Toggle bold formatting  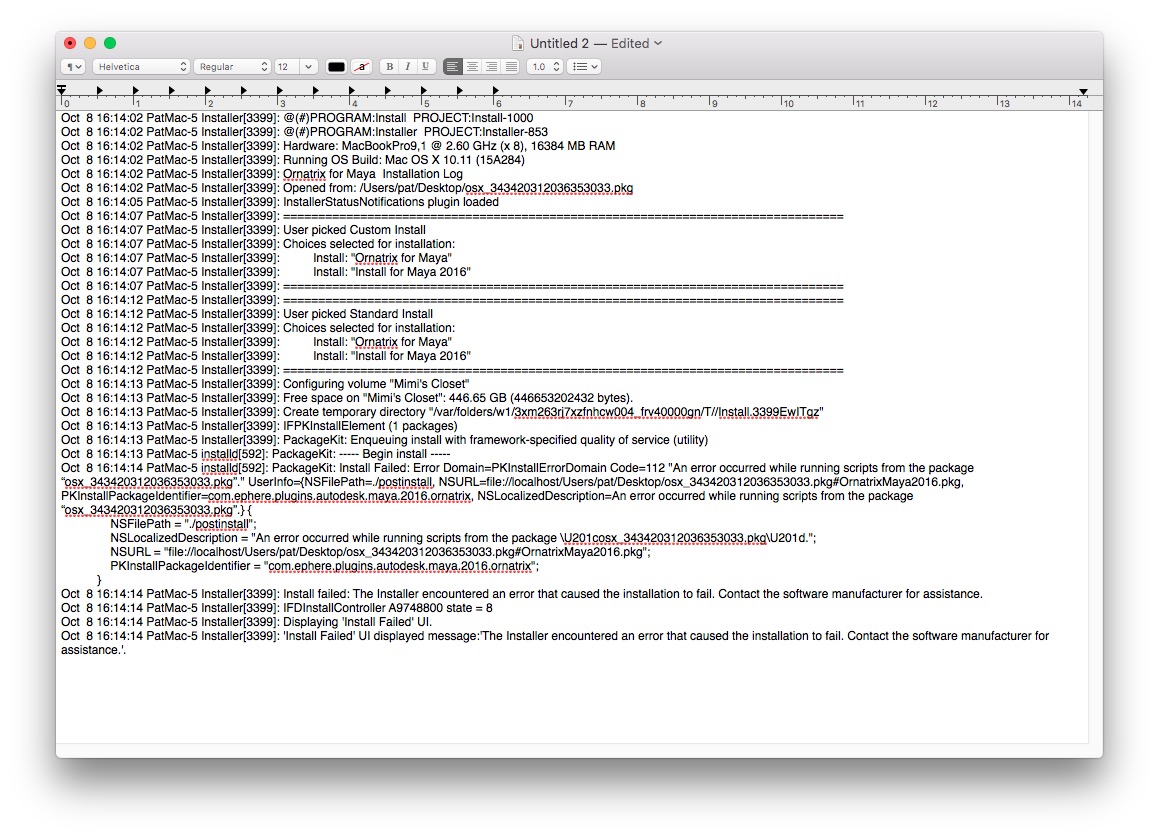(389, 67)
